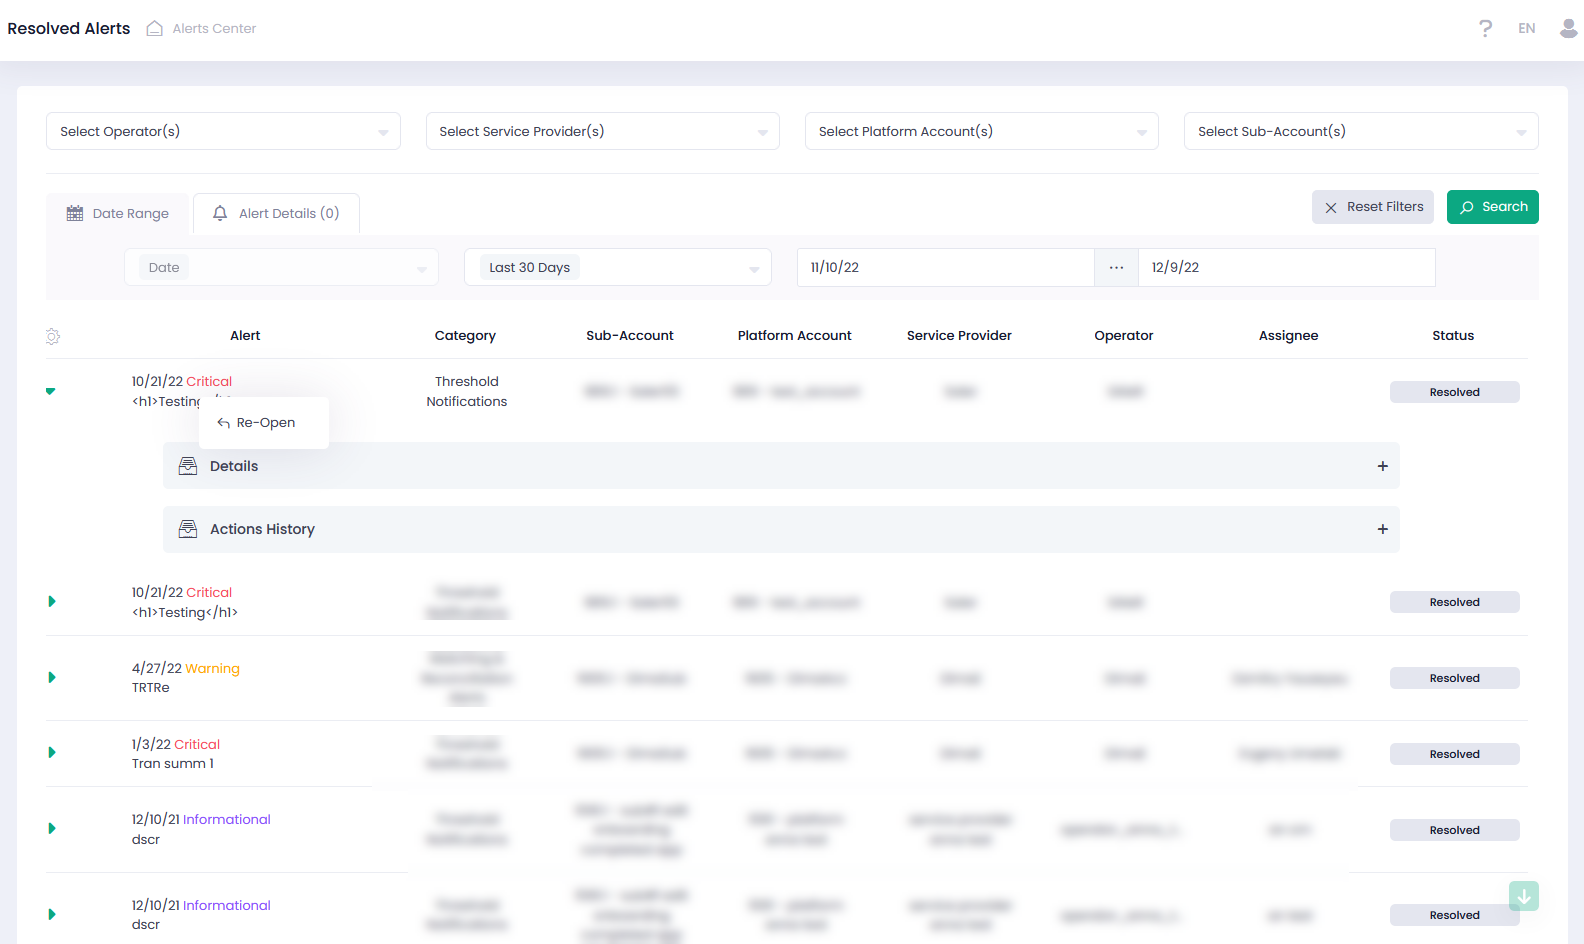Click the green Search button
Viewport: 1584px width, 944px height.
(x=1492, y=207)
